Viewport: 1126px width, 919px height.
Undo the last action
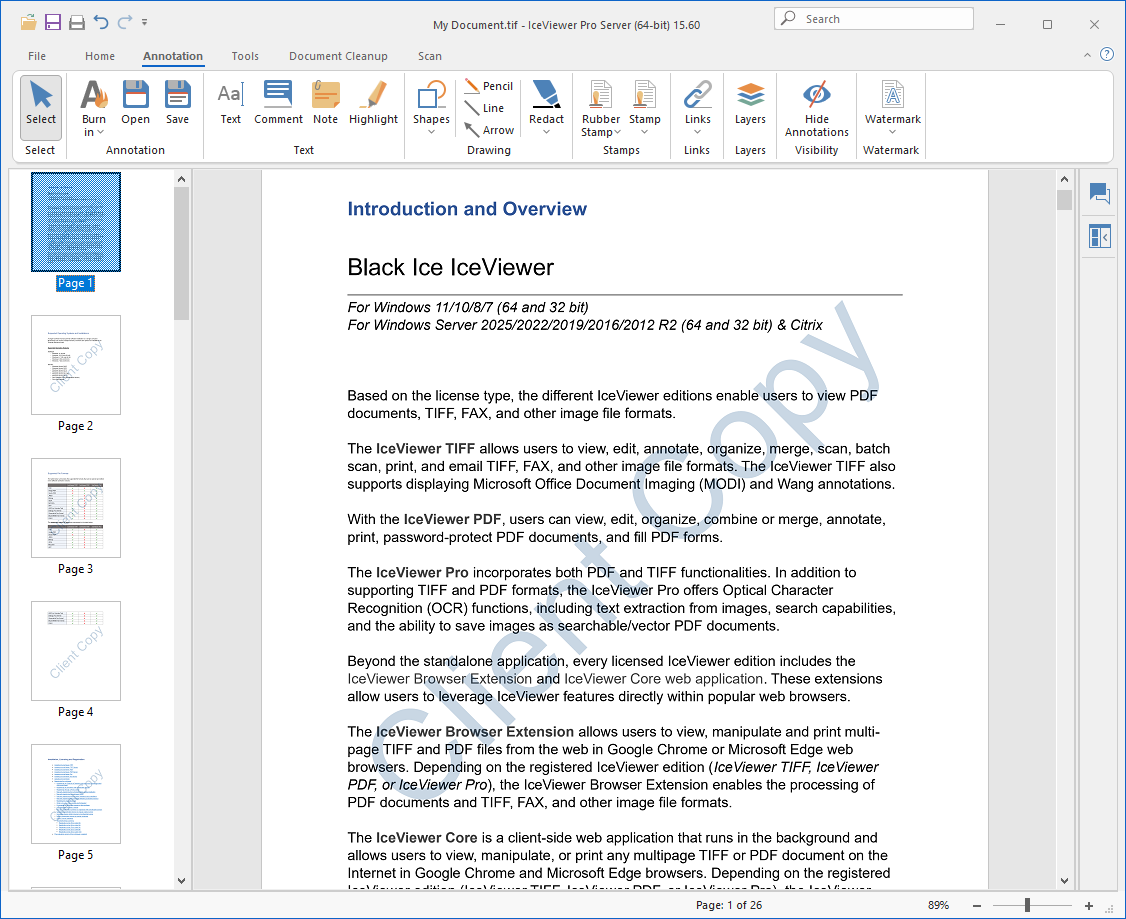tap(101, 23)
